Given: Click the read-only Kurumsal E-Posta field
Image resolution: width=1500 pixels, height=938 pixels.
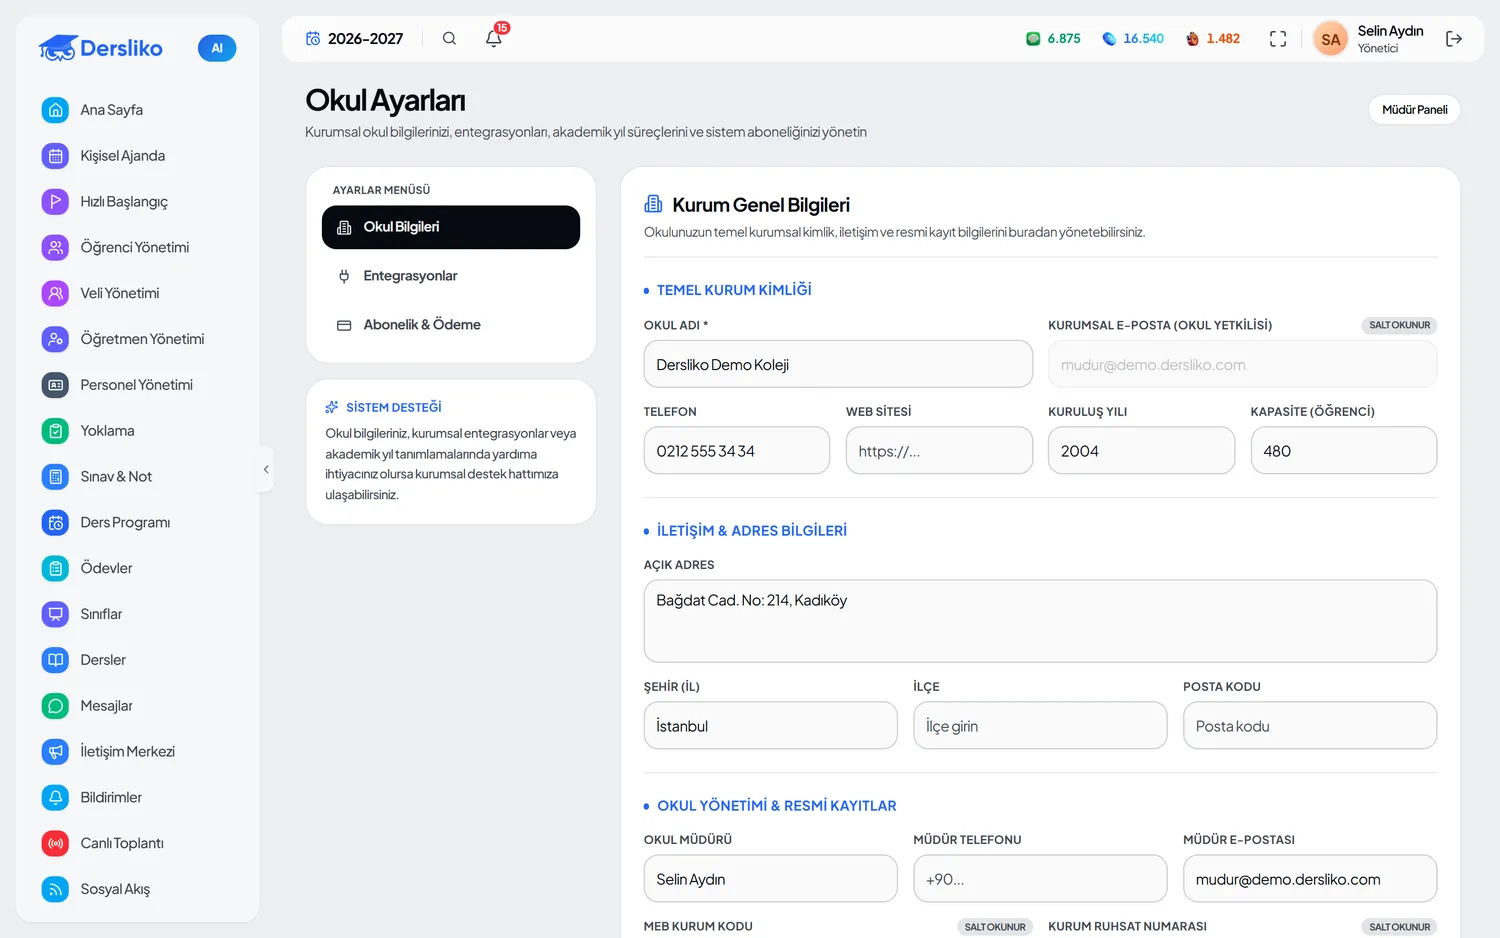Looking at the screenshot, I should point(1242,364).
